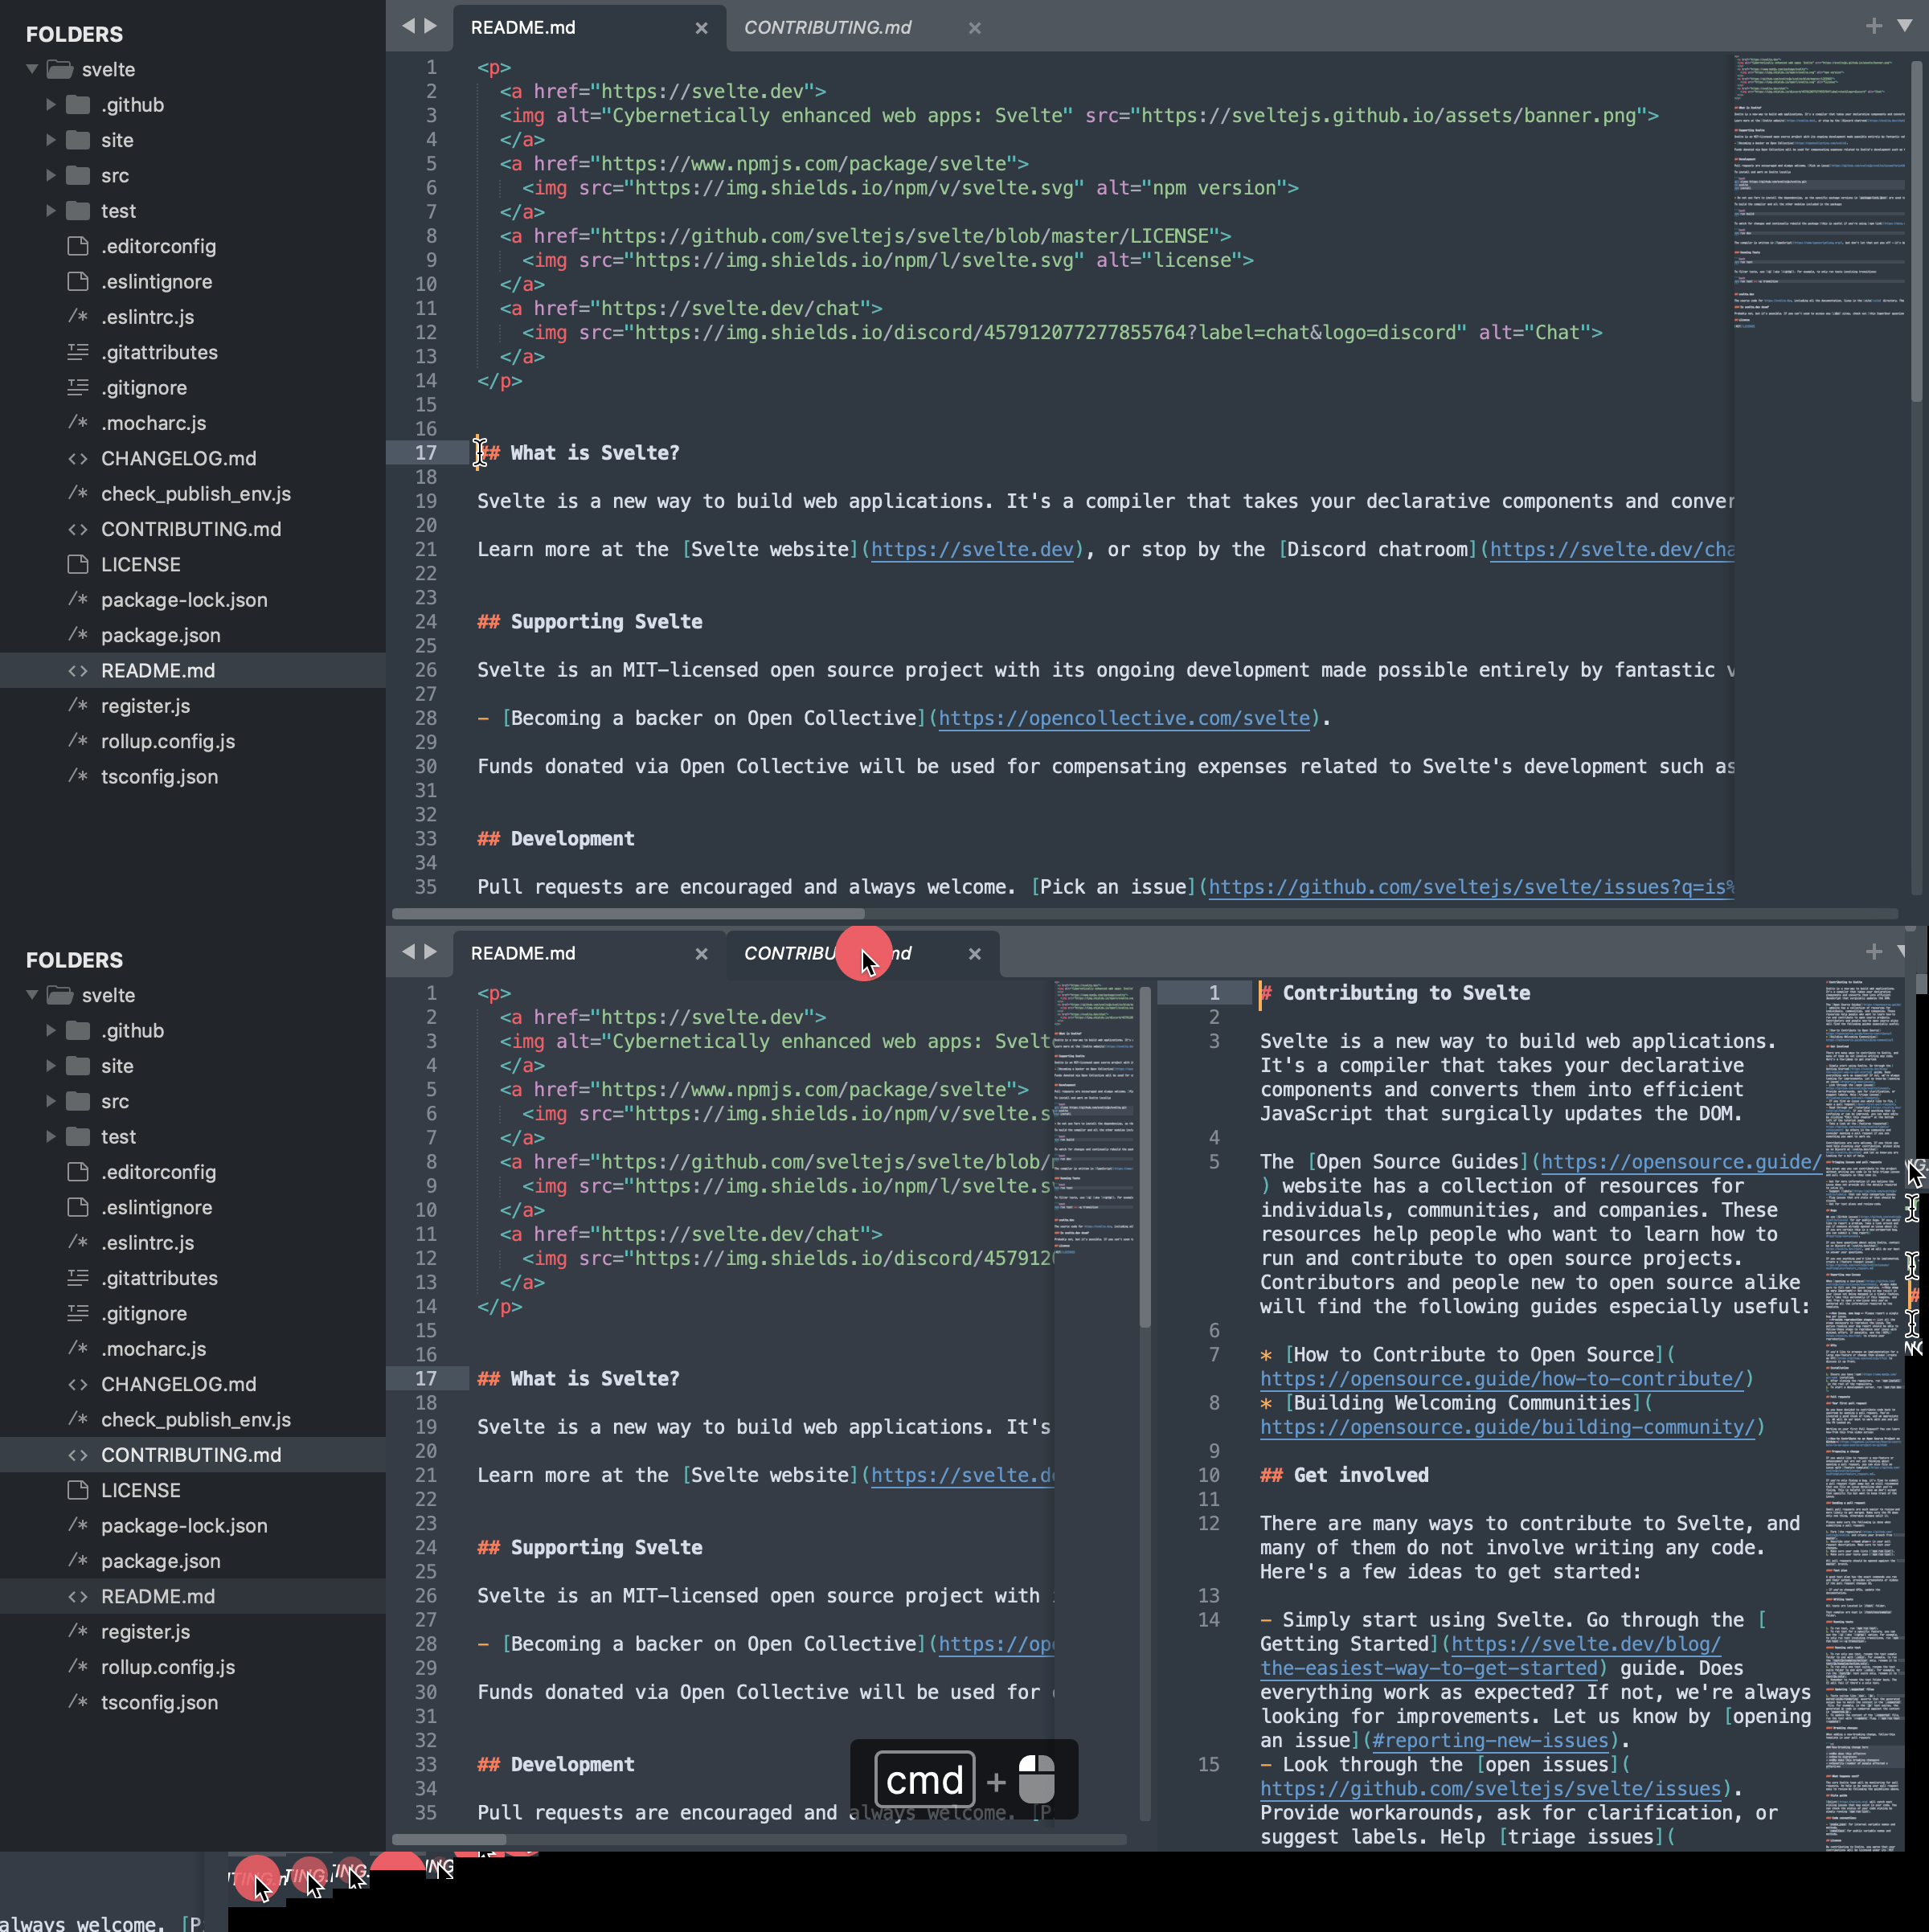Click the plus new-tab icon in the upper window
The height and width of the screenshot is (1932, 1929).
(x=1873, y=26)
